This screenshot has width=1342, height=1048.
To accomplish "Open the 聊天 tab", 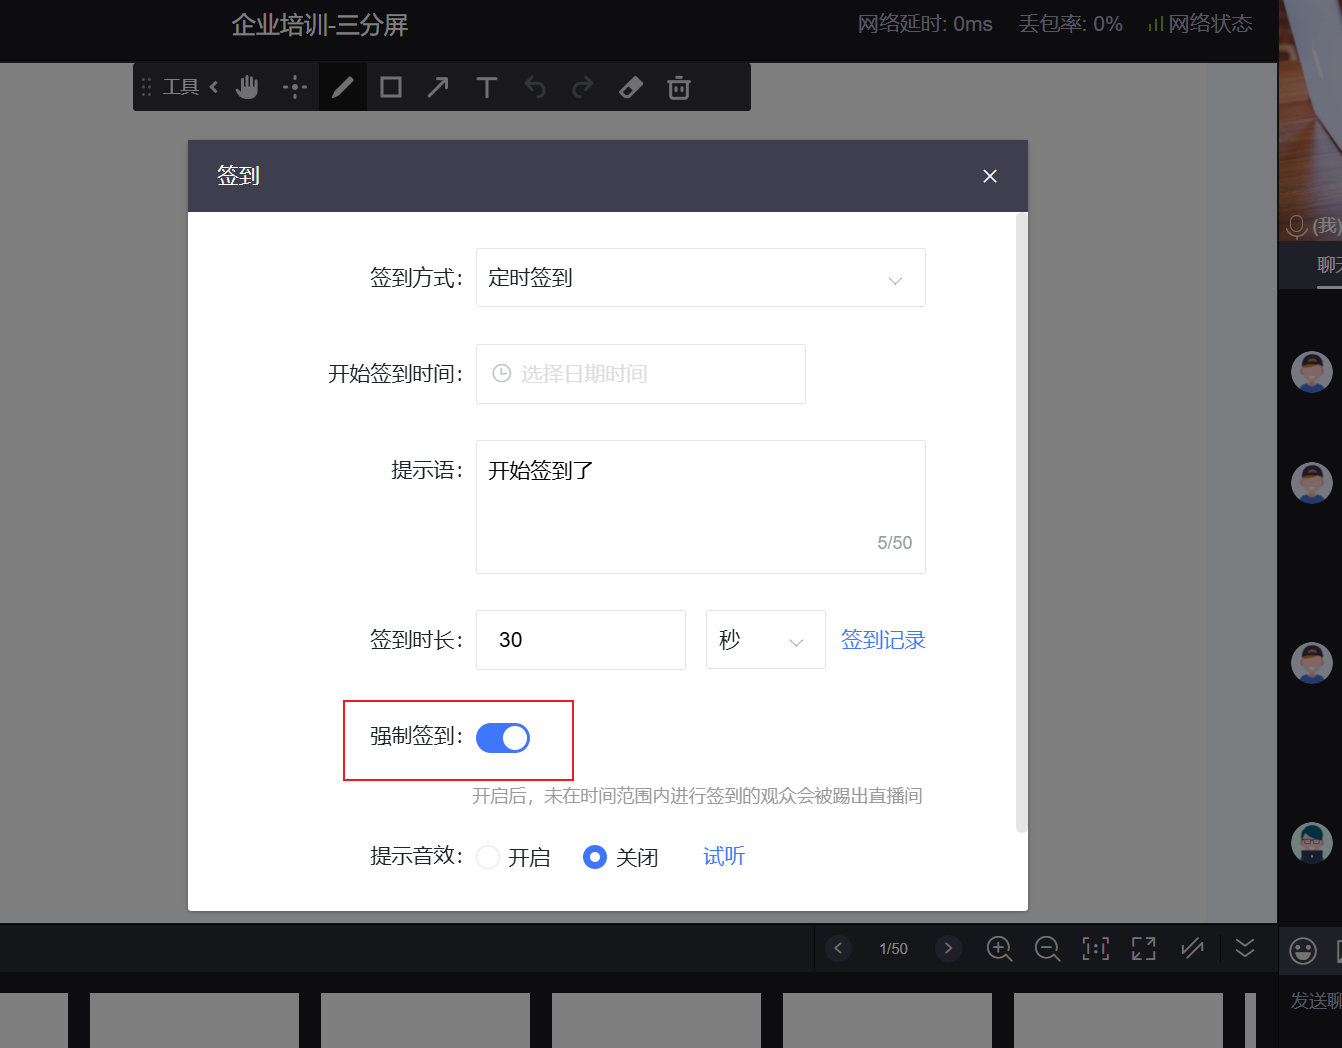I will pos(1329,265).
